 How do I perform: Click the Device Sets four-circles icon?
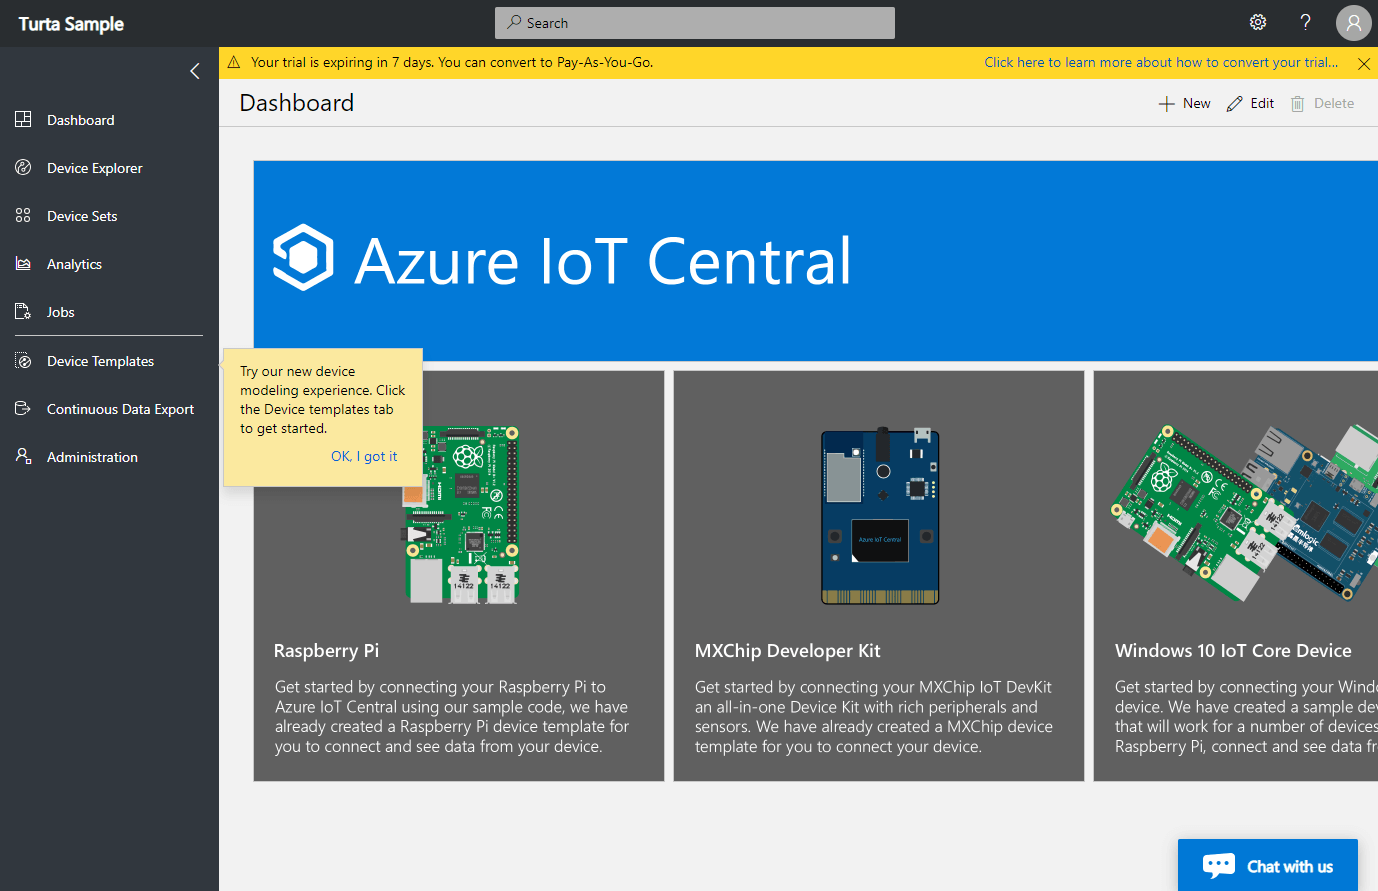[23, 216]
